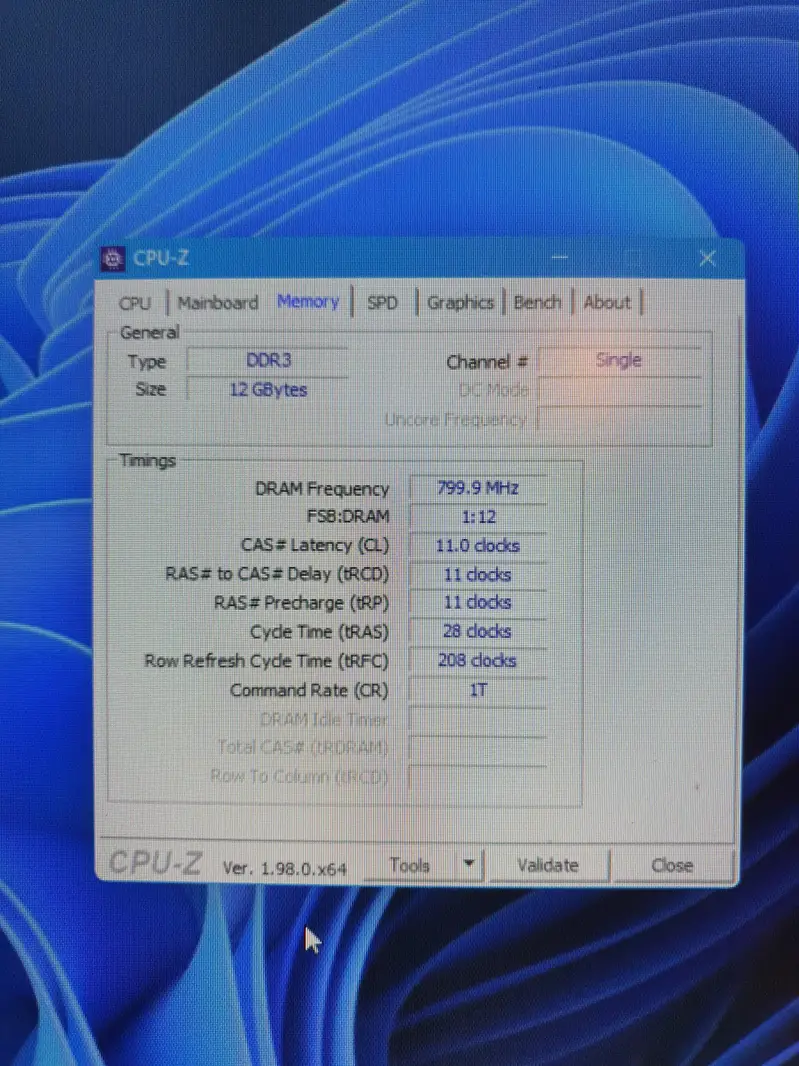Select the Memory tab
The width and height of the screenshot is (799, 1066).
308,301
